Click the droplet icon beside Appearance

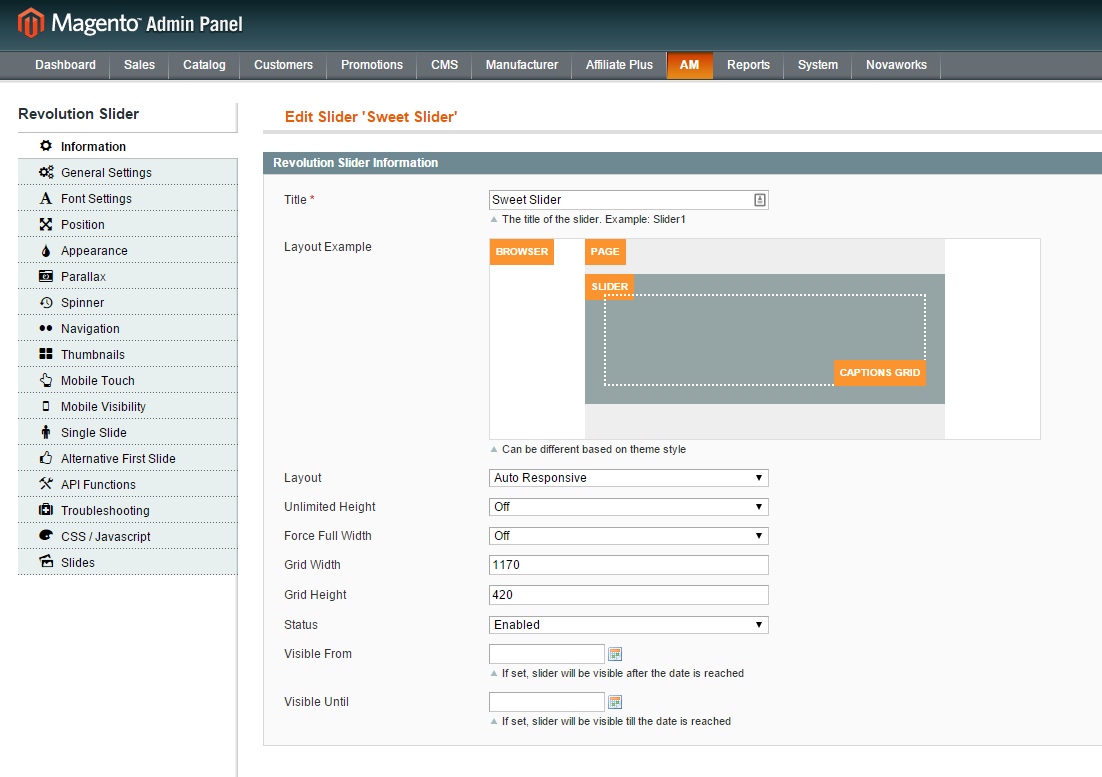coord(46,250)
